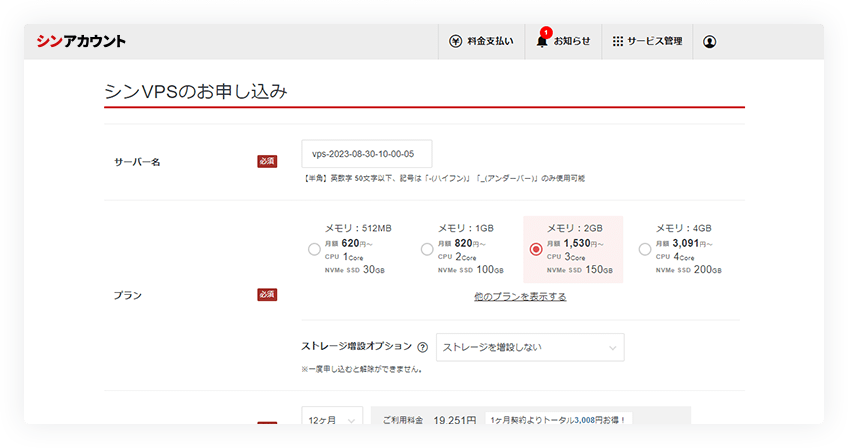Click the ご利用料金 19,251円 text
Image resolution: width=848 pixels, height=448 pixels.
429,420
